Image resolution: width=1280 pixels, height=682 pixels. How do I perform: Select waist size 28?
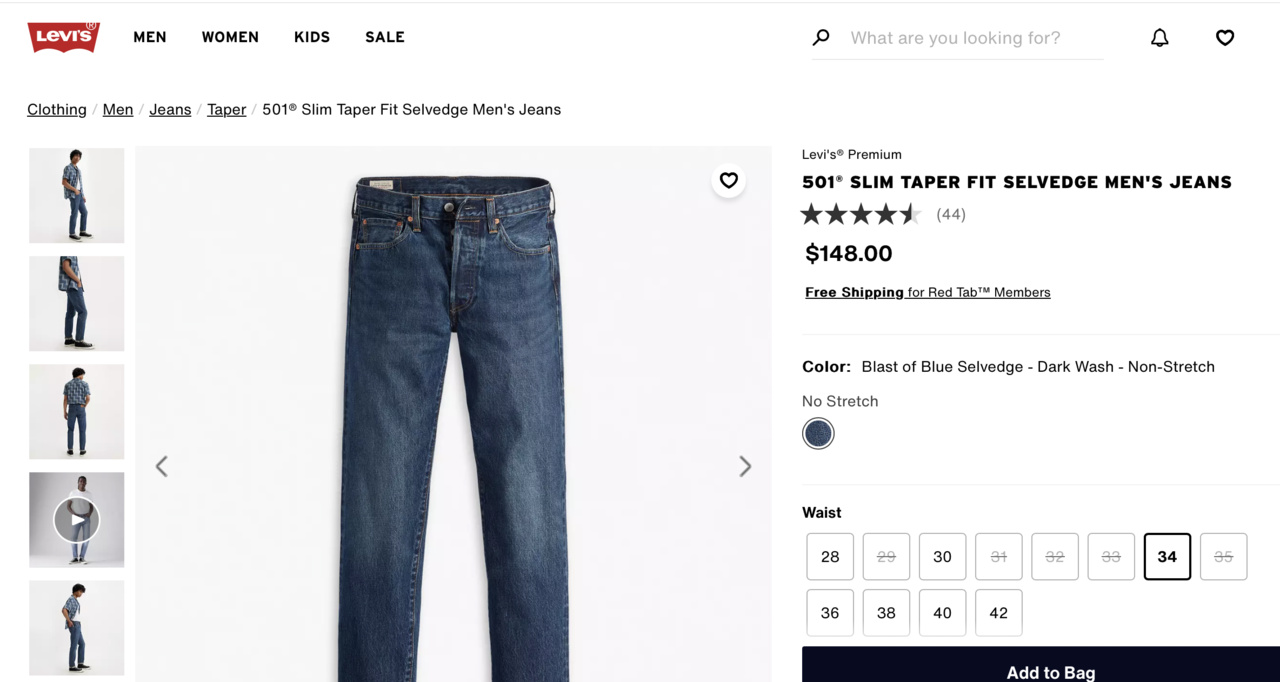tap(830, 557)
